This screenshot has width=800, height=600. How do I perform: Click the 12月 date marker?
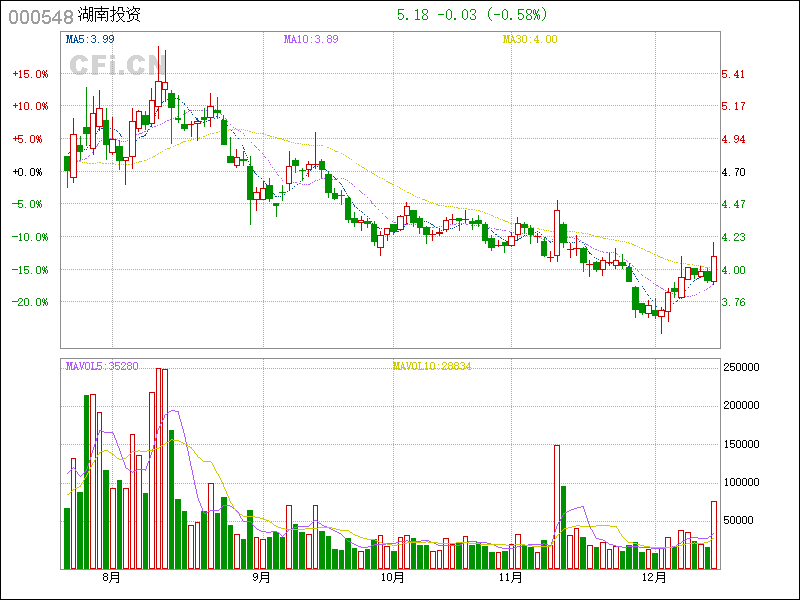coord(655,577)
